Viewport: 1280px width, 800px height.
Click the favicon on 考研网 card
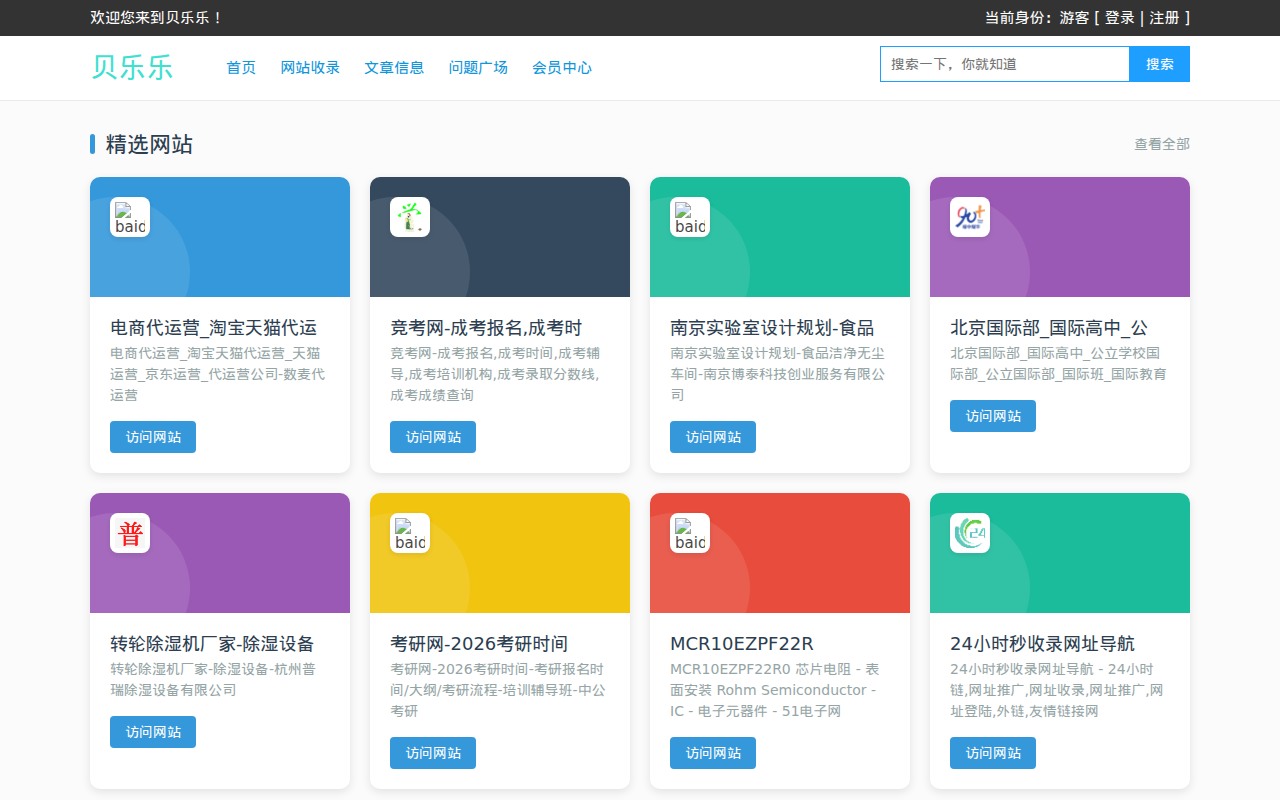tap(409, 533)
